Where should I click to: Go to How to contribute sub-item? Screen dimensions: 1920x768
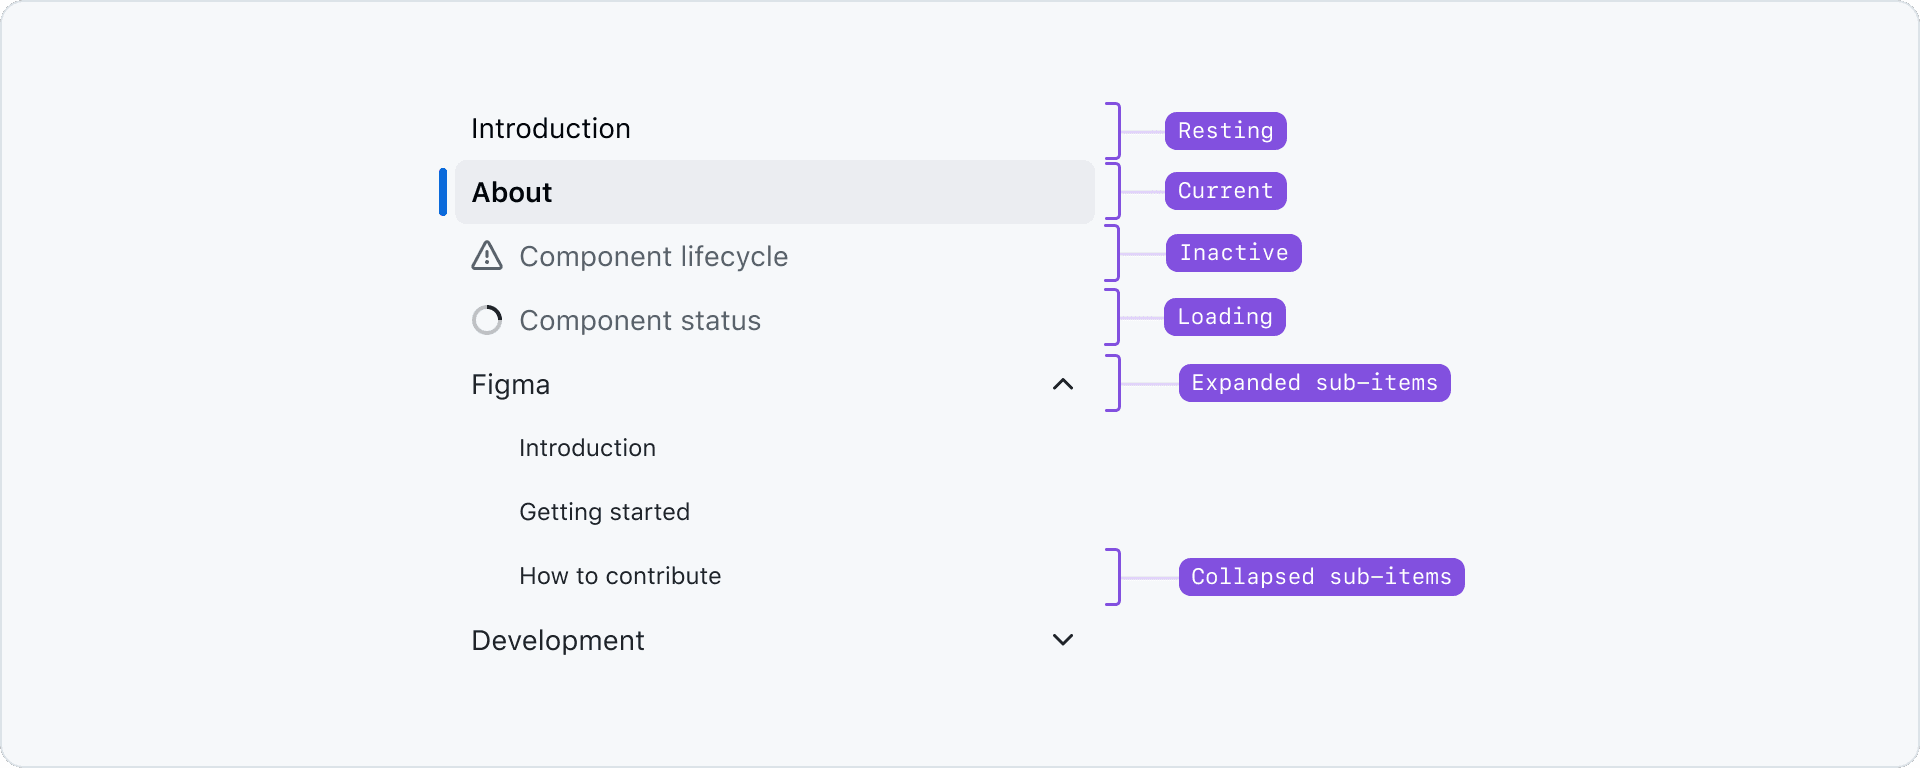pyautogui.click(x=620, y=576)
